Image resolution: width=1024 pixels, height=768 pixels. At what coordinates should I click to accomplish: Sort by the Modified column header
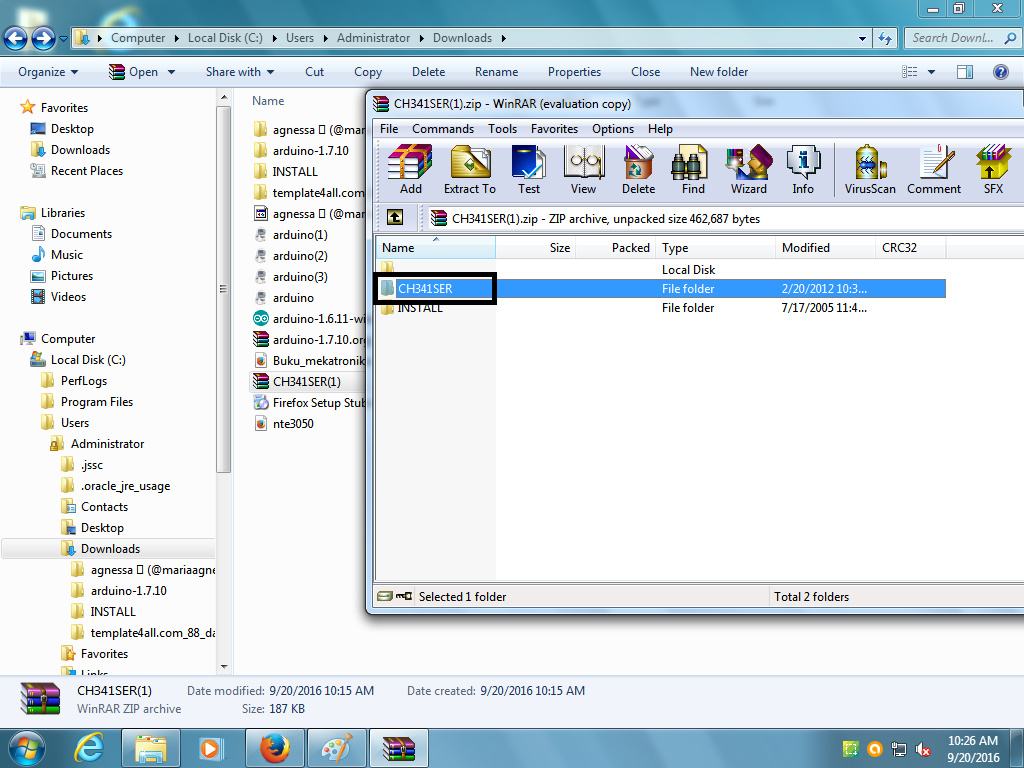point(825,248)
